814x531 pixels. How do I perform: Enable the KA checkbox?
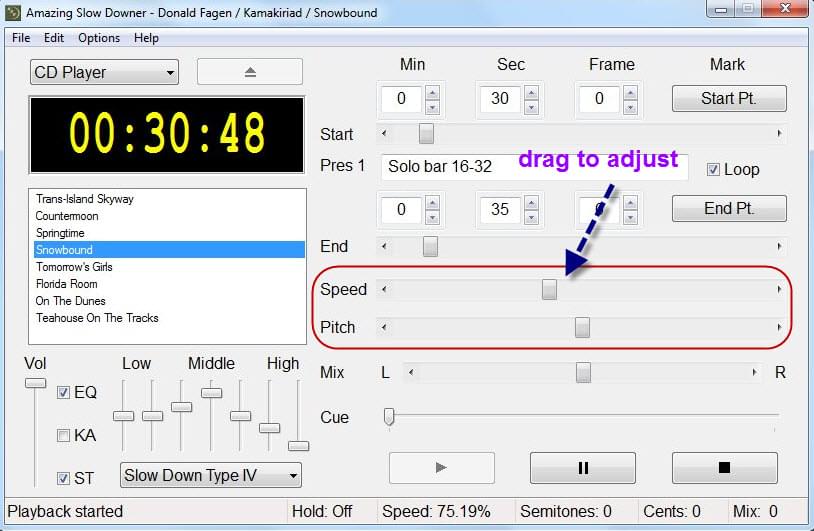(x=64, y=435)
